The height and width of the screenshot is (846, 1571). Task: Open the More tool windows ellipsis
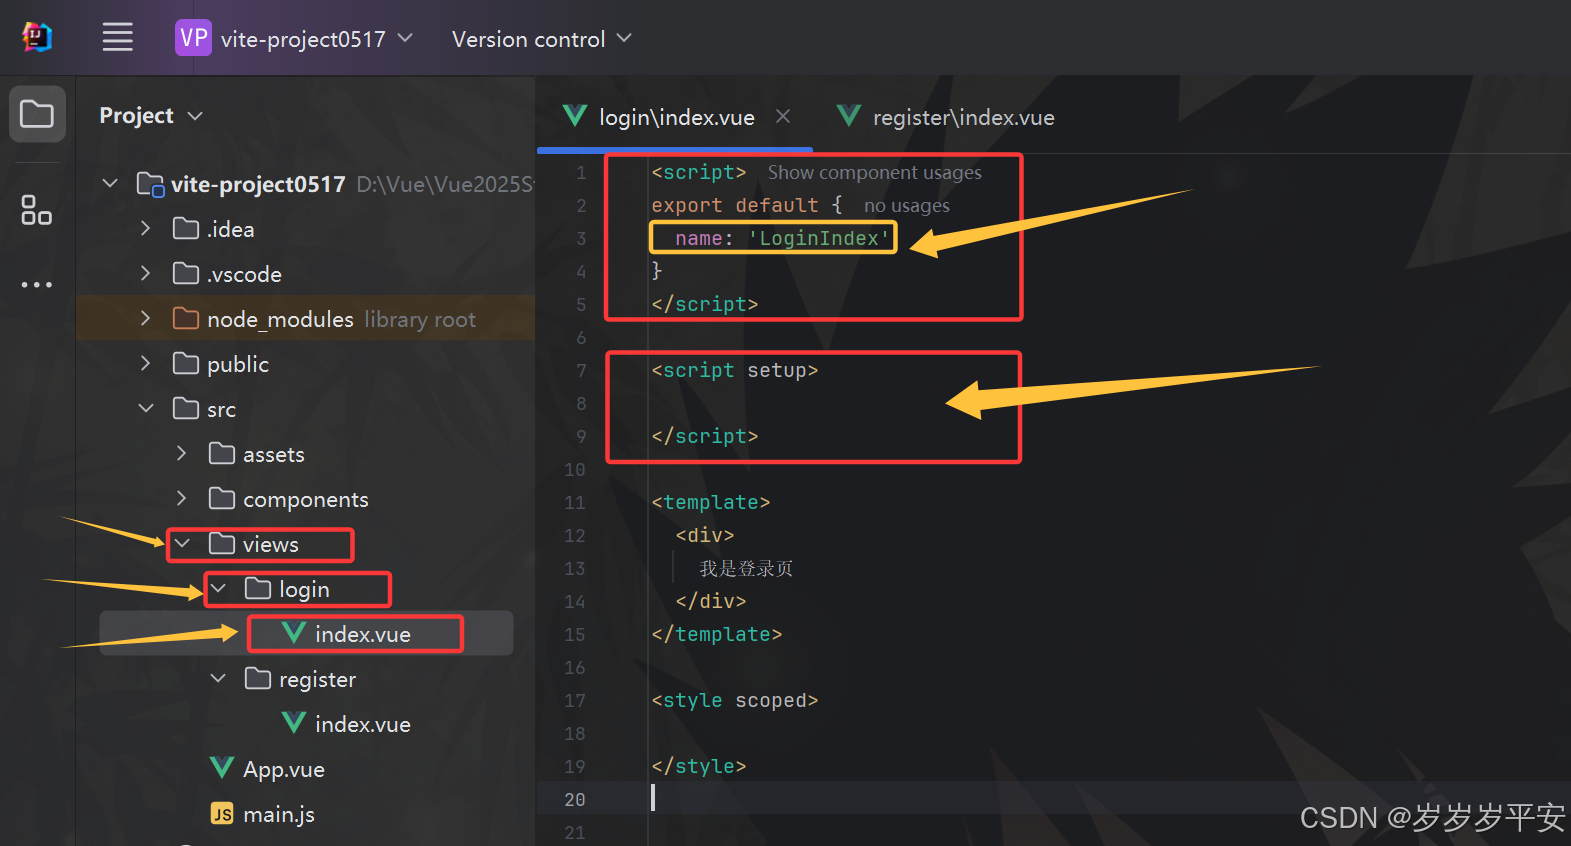[37, 285]
